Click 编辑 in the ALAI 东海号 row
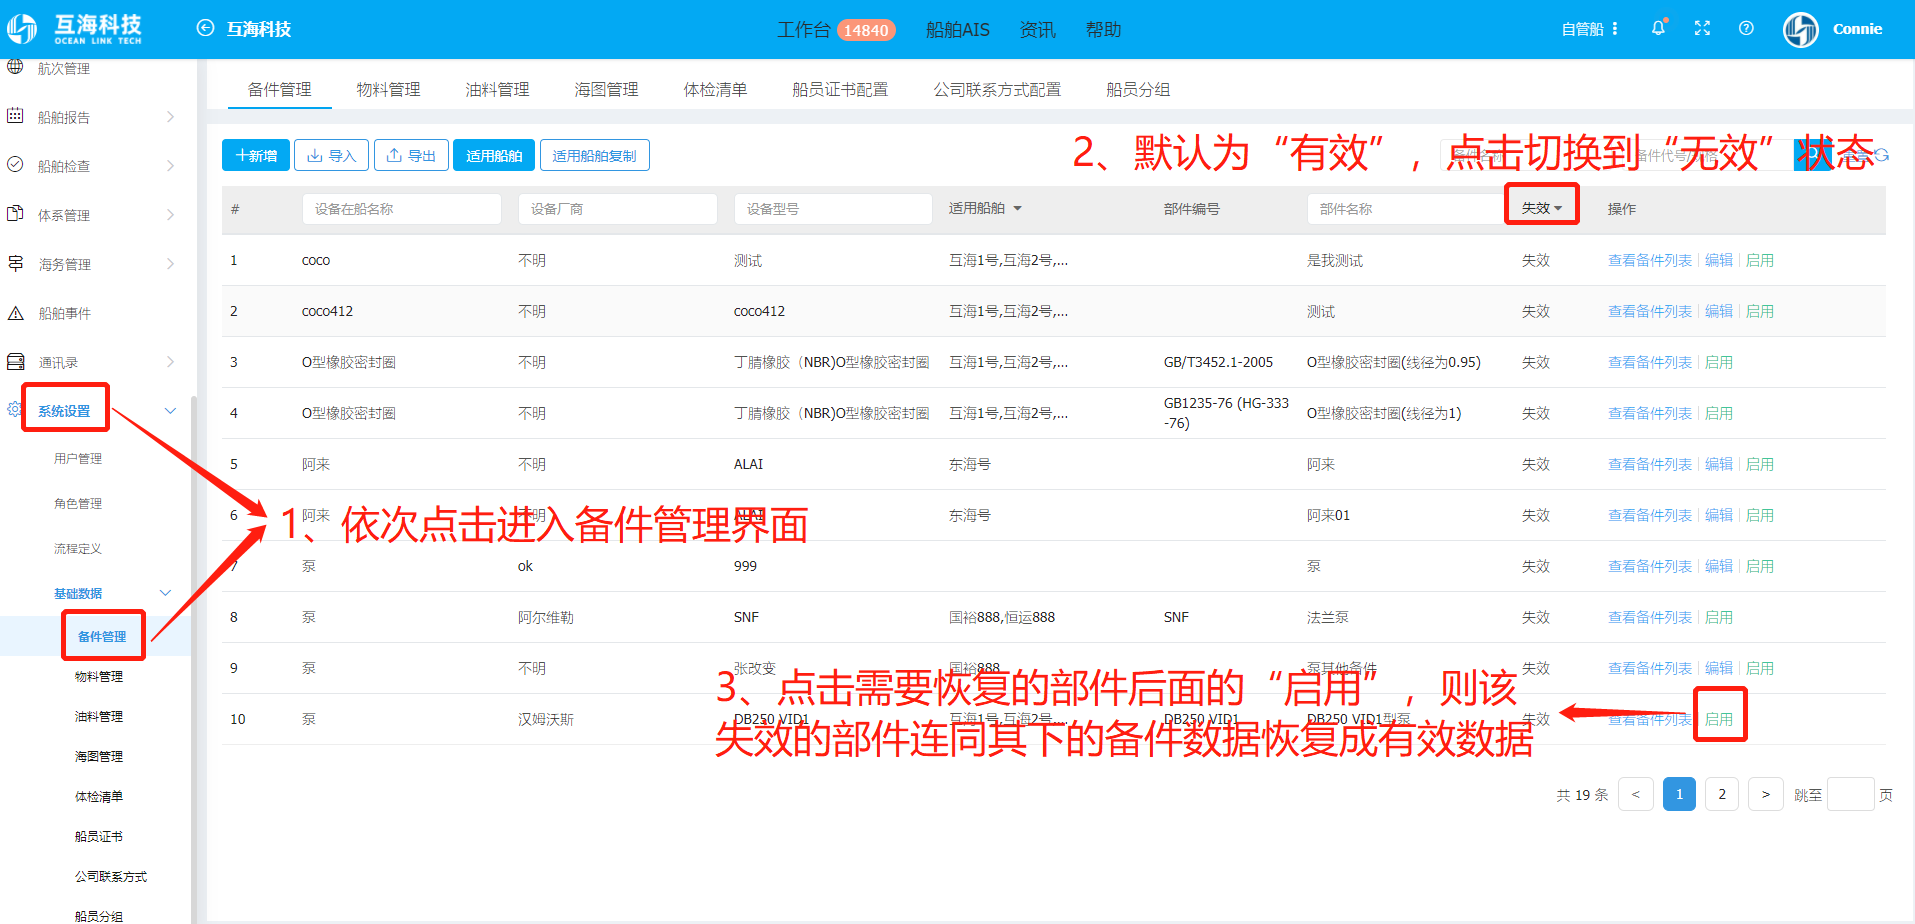Screen dimensions: 1915x924 point(1719,464)
